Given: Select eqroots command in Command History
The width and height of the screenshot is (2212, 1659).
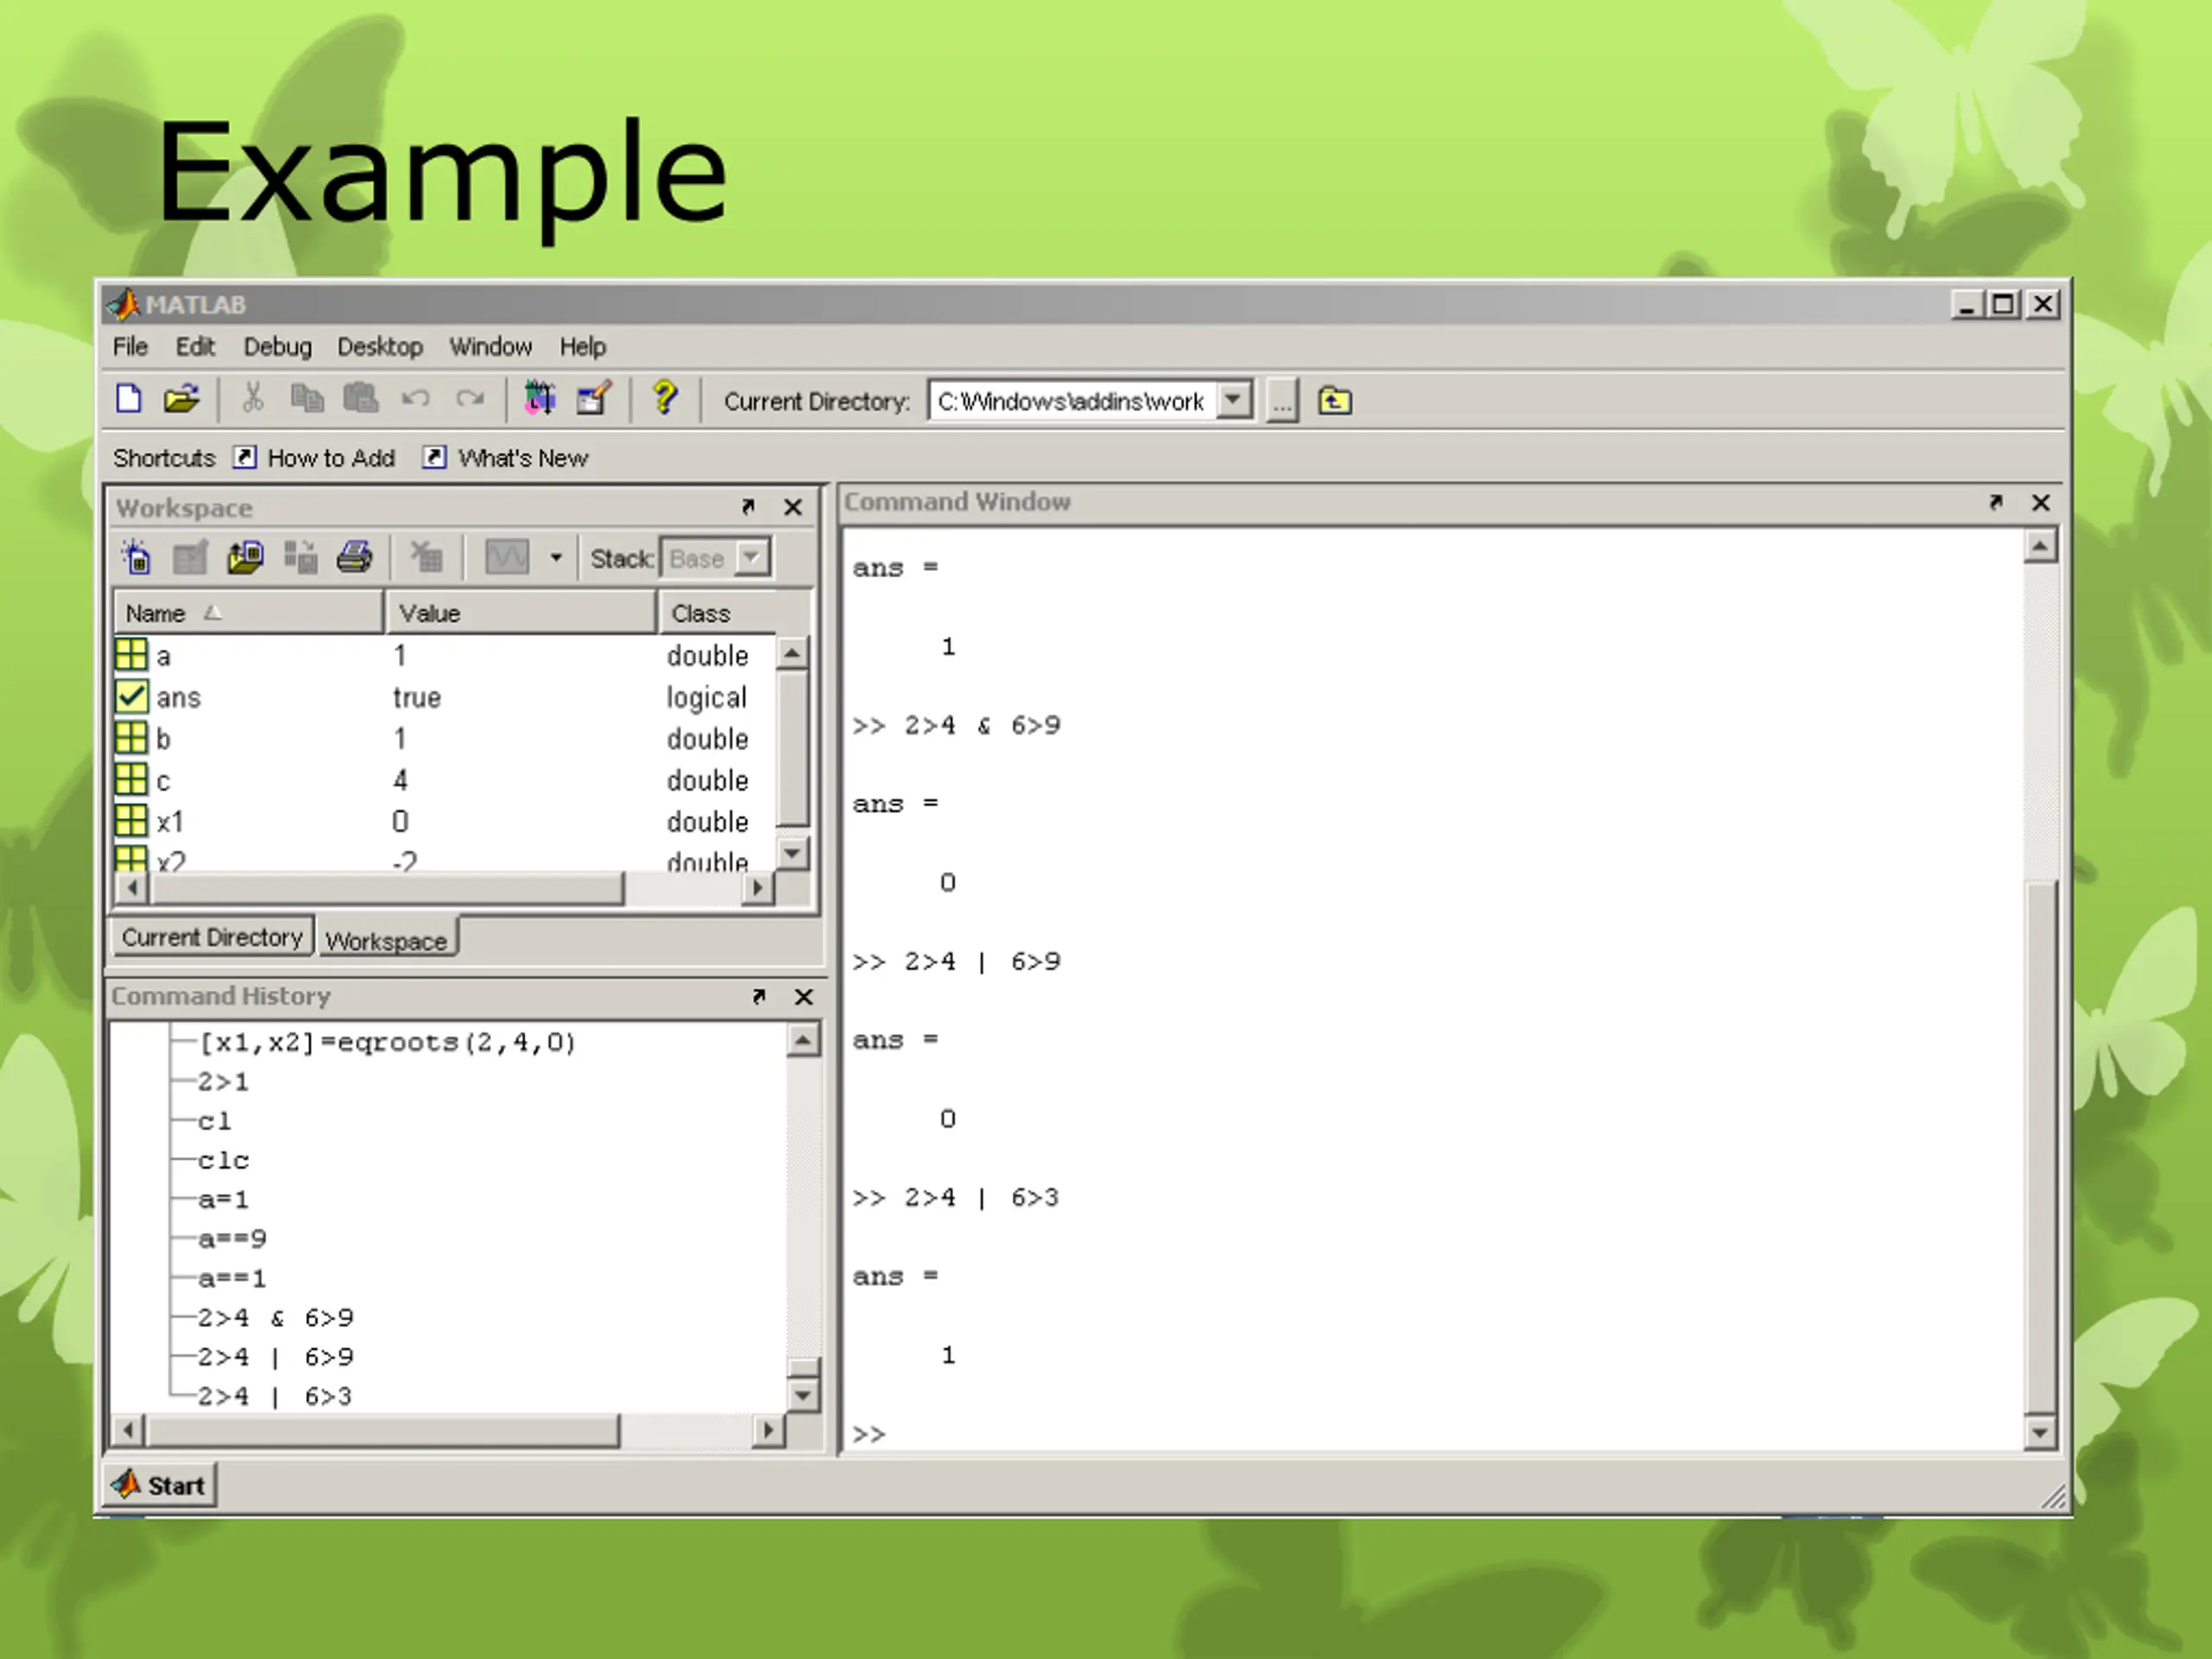Looking at the screenshot, I should click(x=387, y=1042).
